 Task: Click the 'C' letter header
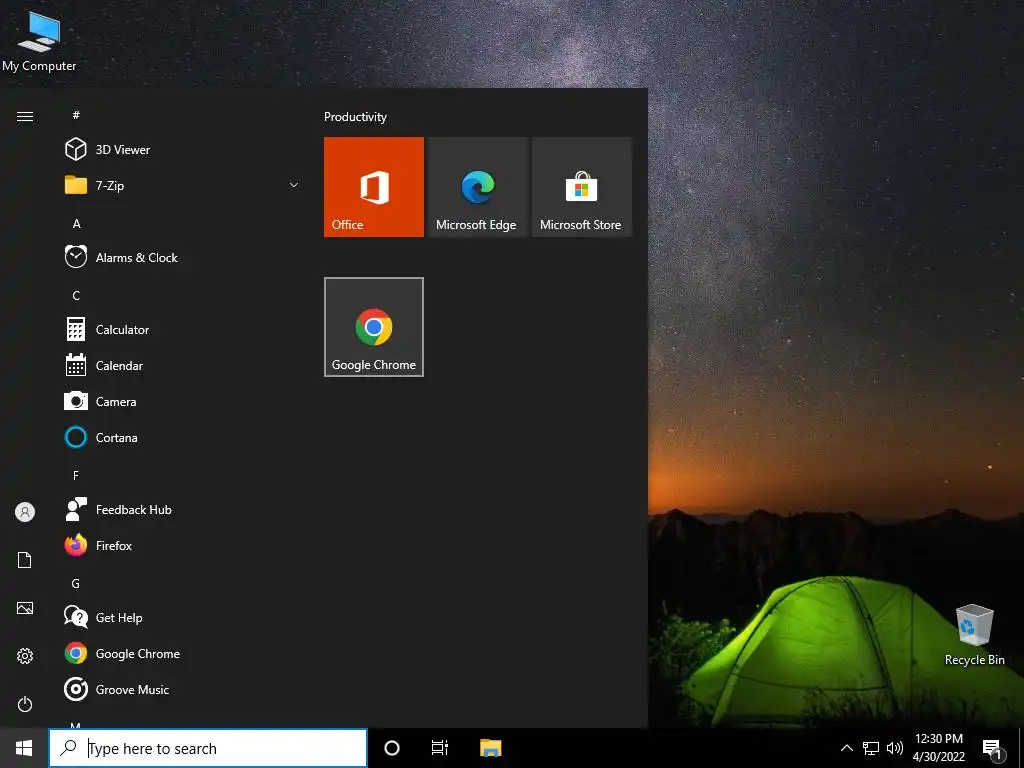(76, 296)
